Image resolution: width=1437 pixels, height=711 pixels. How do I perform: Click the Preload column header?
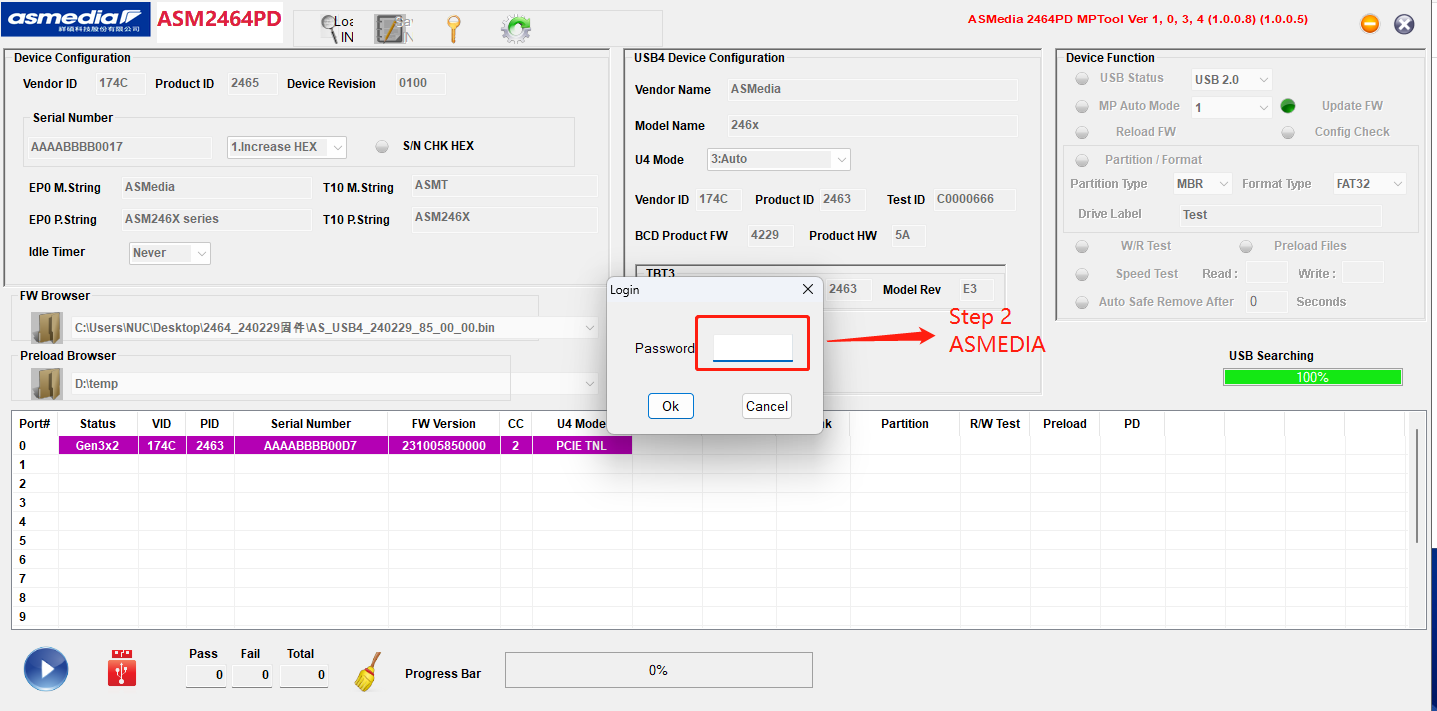pos(1065,424)
